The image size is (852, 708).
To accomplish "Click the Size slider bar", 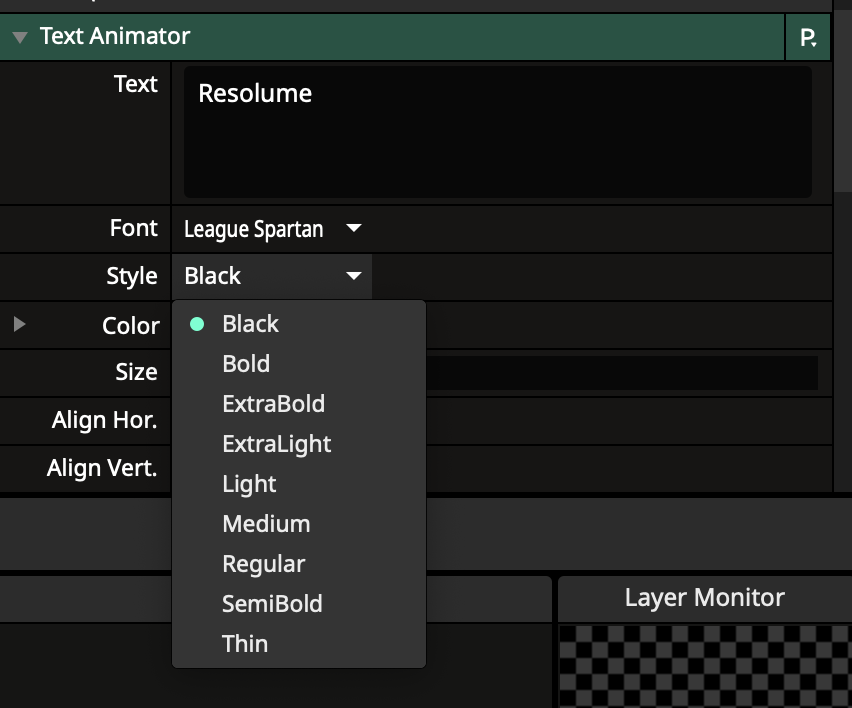I will tap(620, 372).
